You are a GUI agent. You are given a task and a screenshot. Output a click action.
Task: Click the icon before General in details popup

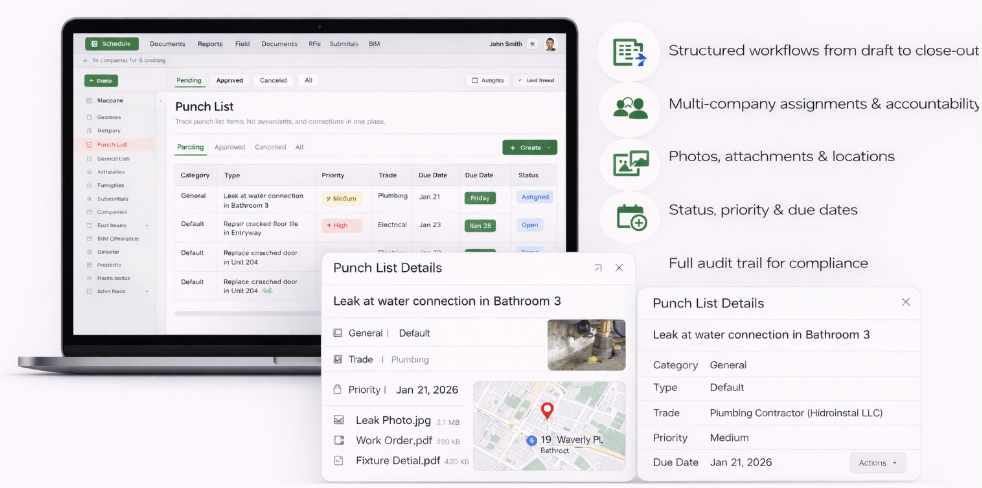[x=338, y=333]
